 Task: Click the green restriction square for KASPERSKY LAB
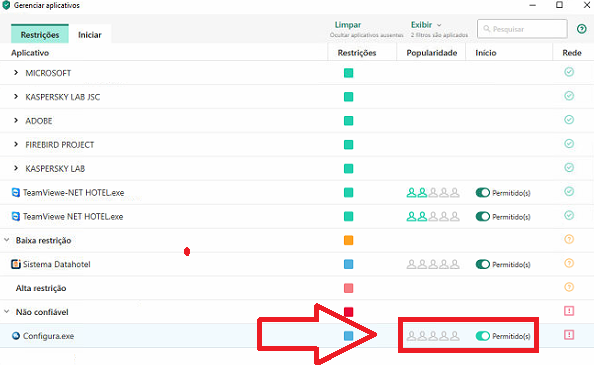point(349,168)
